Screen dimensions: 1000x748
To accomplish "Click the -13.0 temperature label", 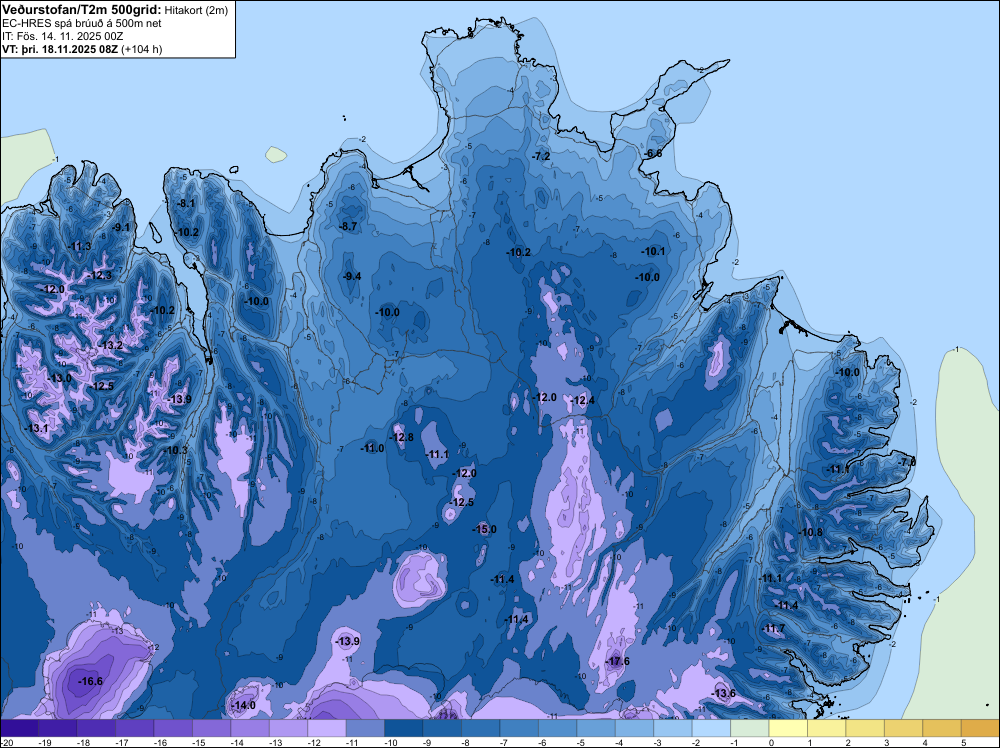I will tap(59, 378).
